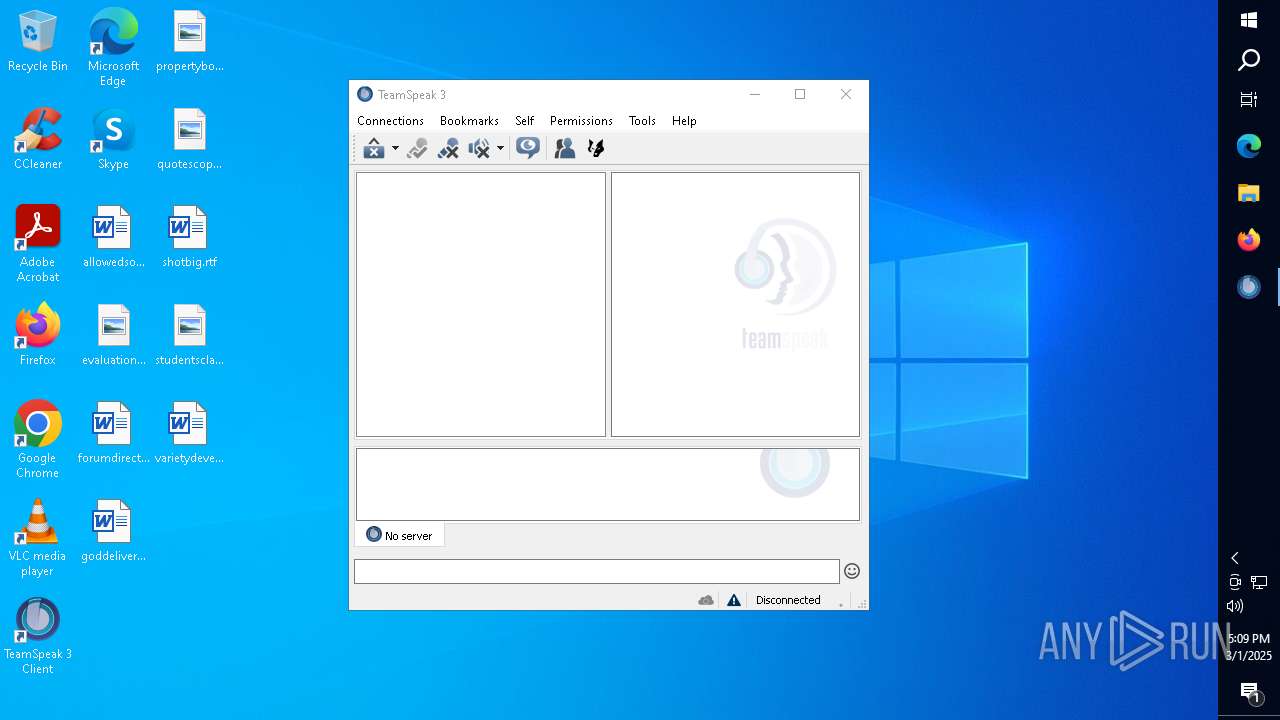Open Recycle Bin on desktop
This screenshot has width=1280, height=720.
(38, 41)
